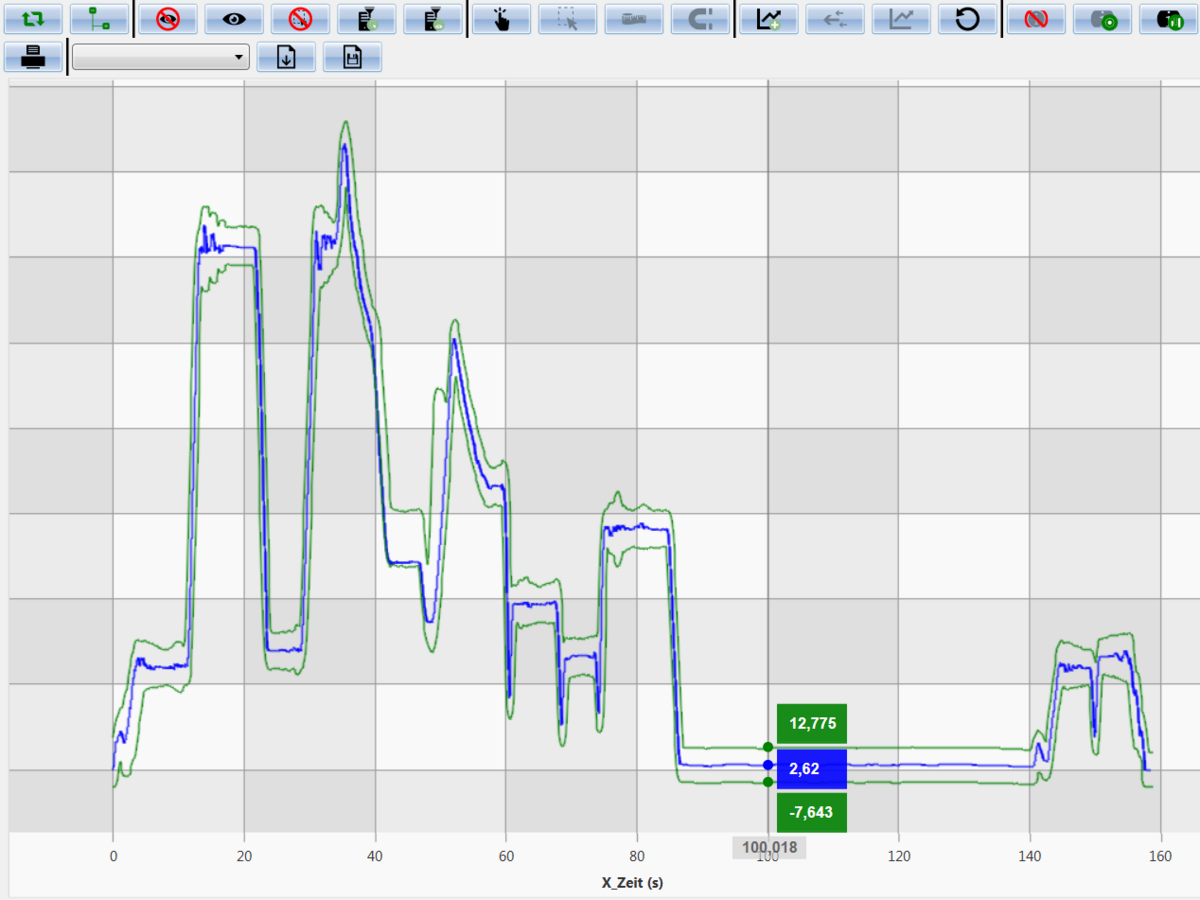Open the empty dropdown in the toolbar
The image size is (1200, 900).
coord(161,57)
